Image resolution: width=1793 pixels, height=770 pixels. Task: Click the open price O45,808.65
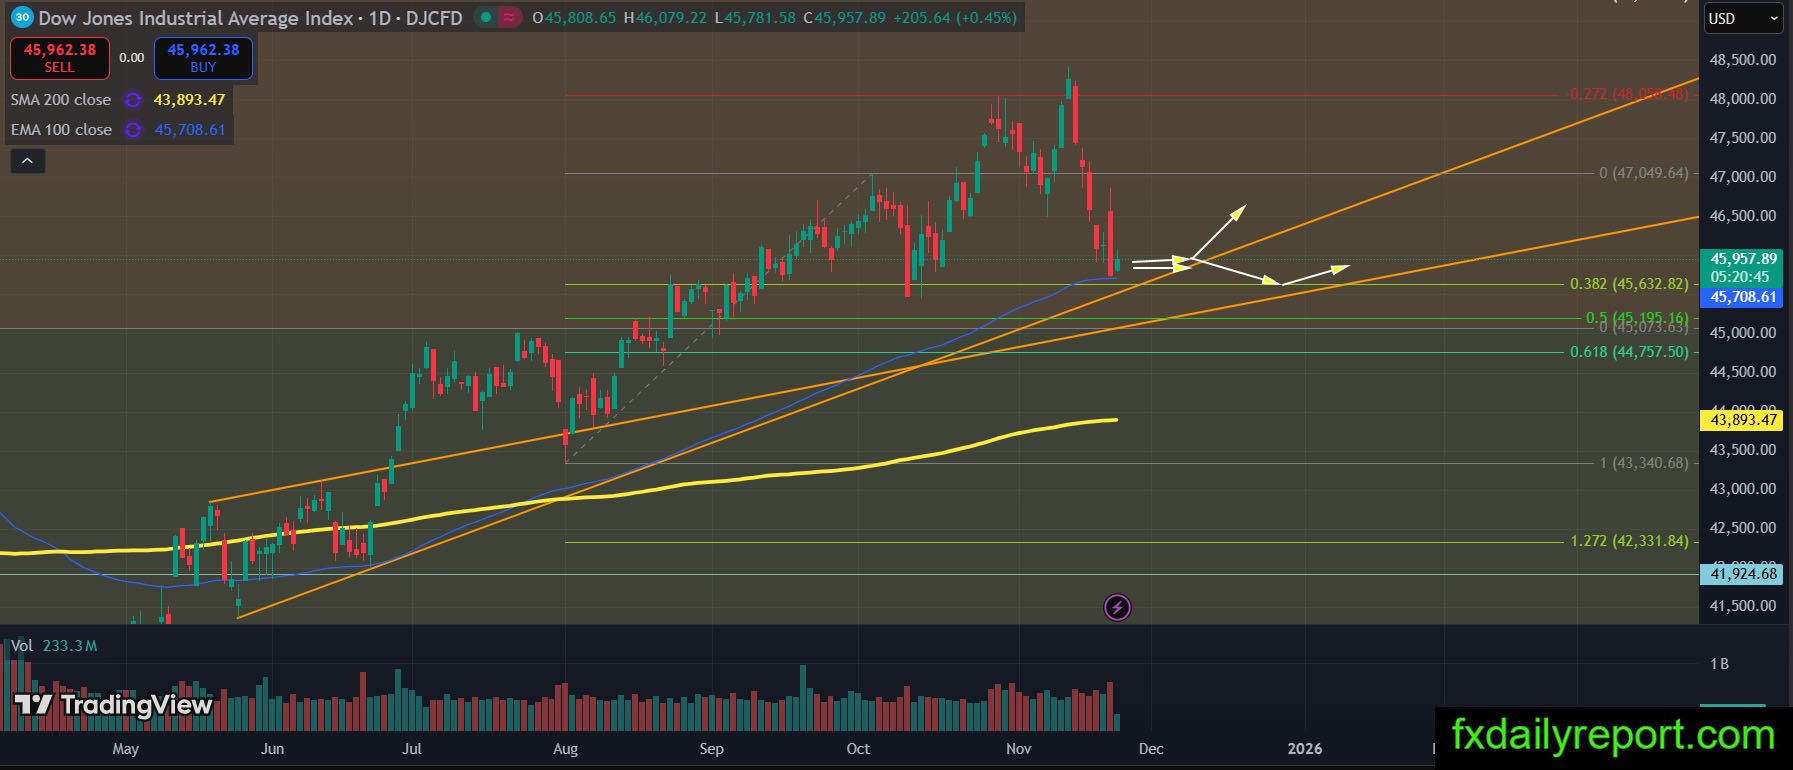pyautogui.click(x=575, y=18)
